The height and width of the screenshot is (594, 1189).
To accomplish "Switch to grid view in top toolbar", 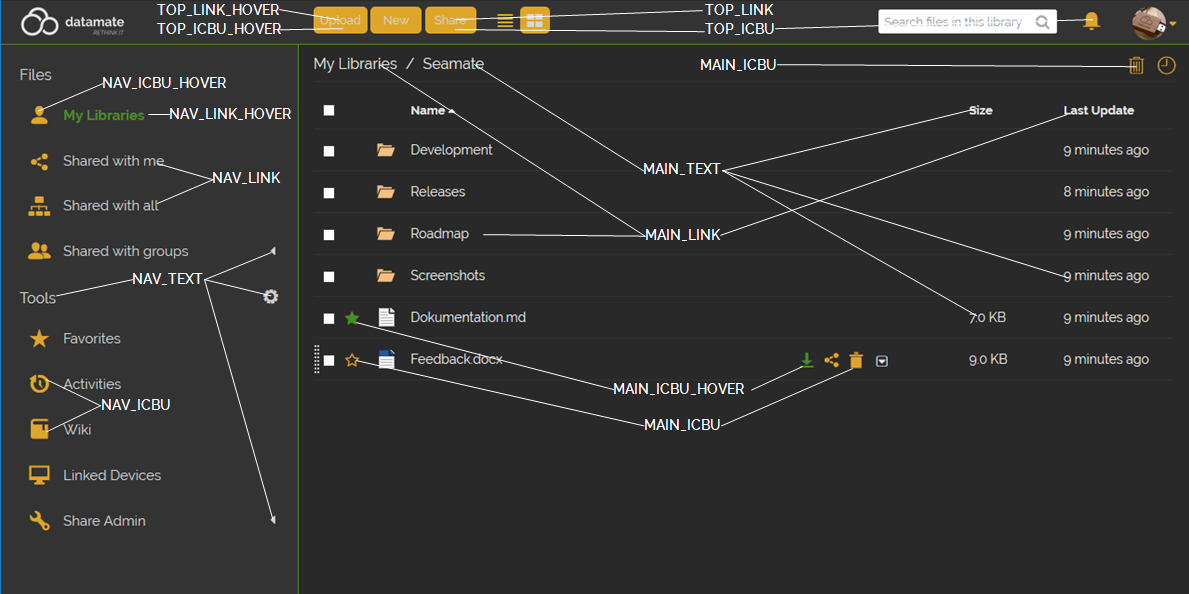I will tap(535, 21).
